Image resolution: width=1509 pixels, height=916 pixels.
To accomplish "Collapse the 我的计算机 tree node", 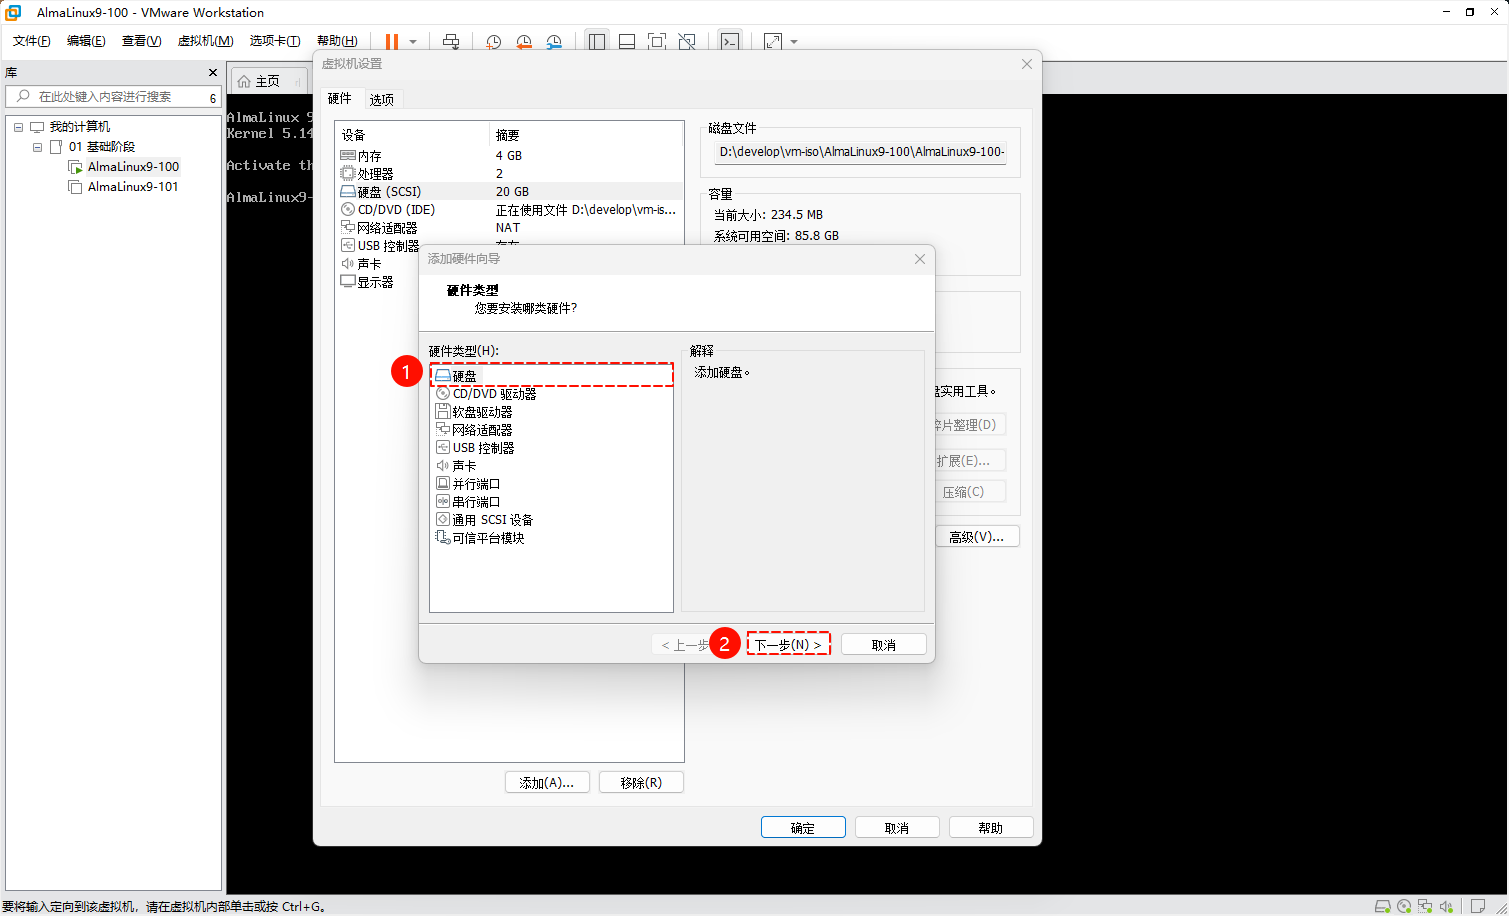I will tap(18, 127).
